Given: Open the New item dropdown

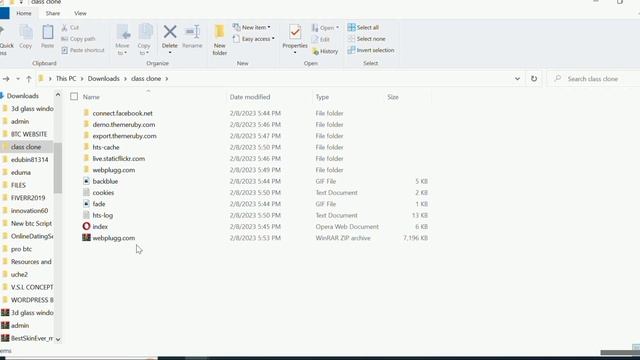Looking at the screenshot, I should (251, 27).
